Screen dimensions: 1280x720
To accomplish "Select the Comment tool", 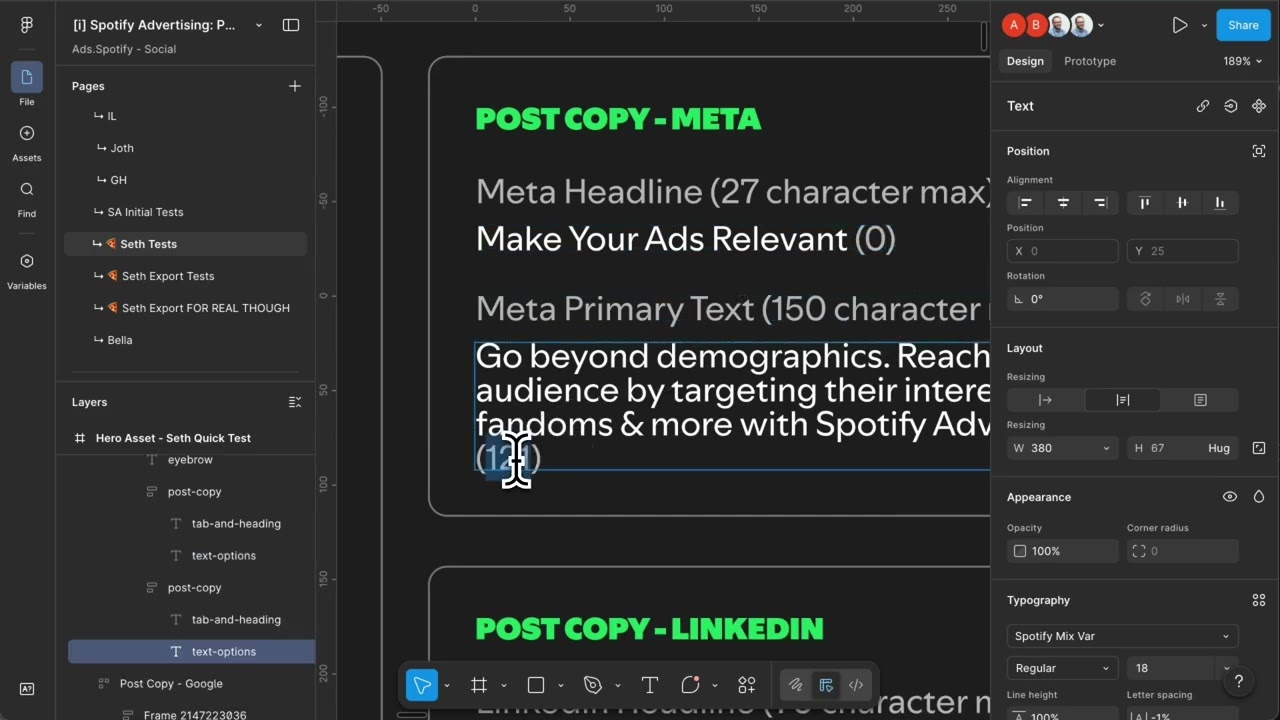I will (x=690, y=685).
